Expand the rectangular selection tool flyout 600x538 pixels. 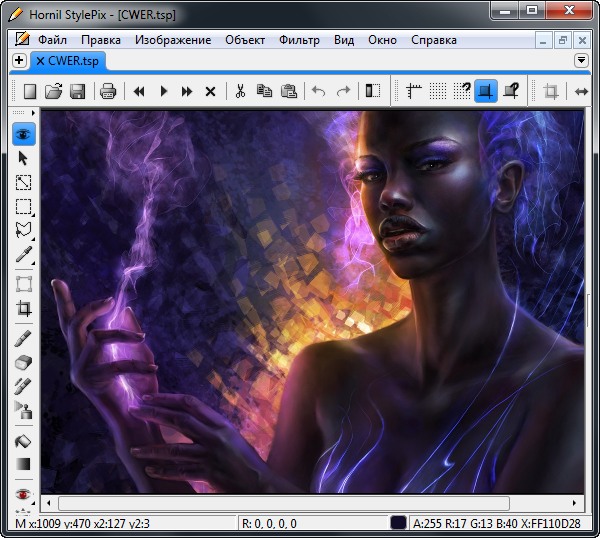(x=24, y=207)
